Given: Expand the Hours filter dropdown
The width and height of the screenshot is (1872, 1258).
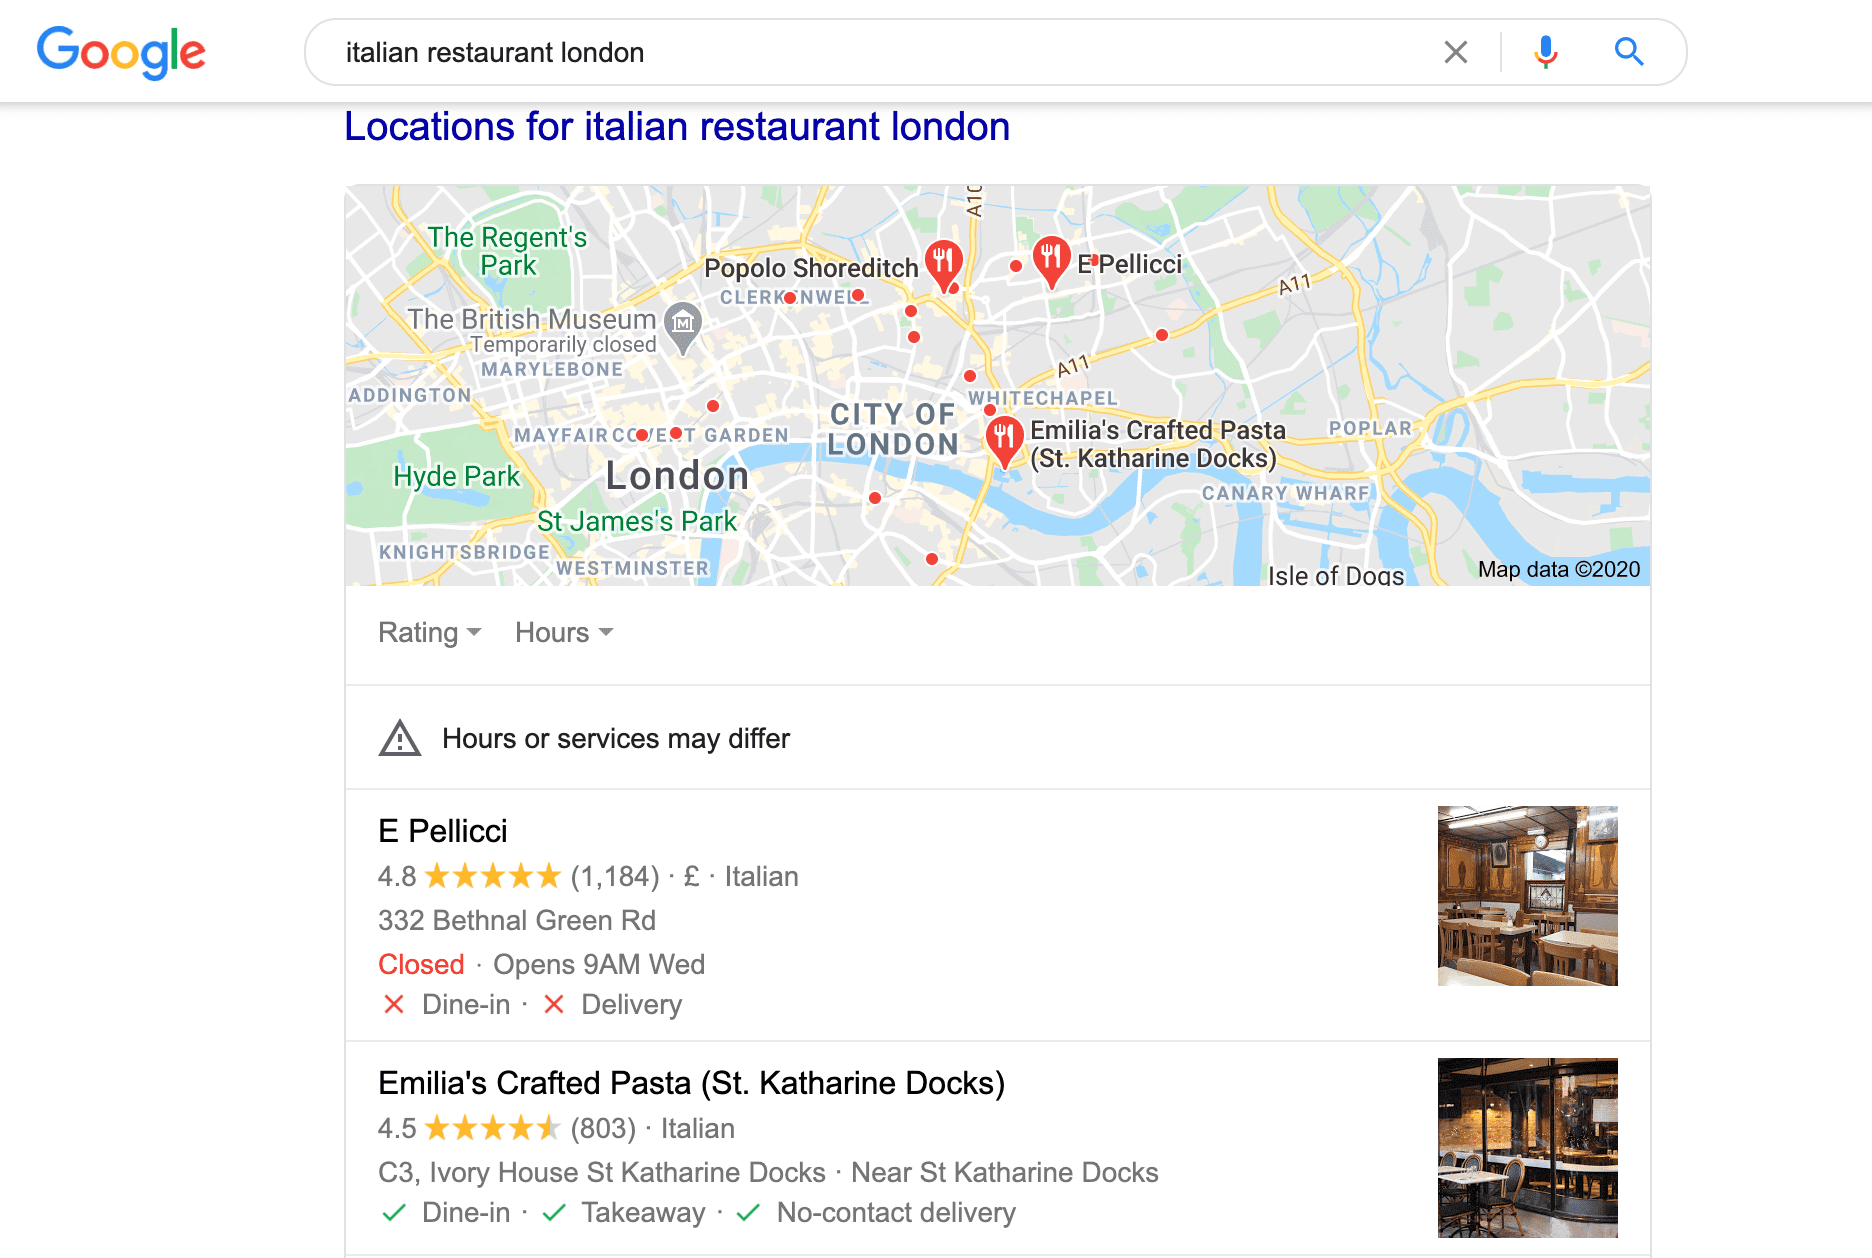Looking at the screenshot, I should pos(564,633).
